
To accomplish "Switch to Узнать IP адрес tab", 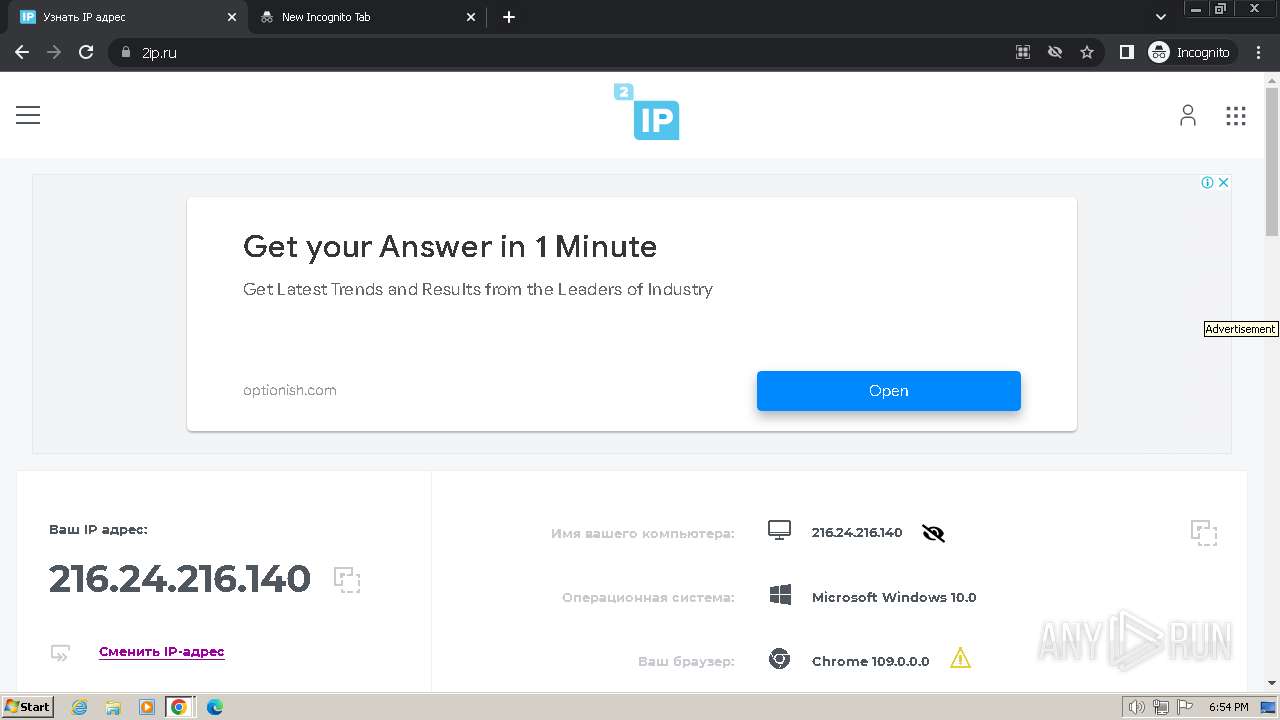I will tap(125, 17).
